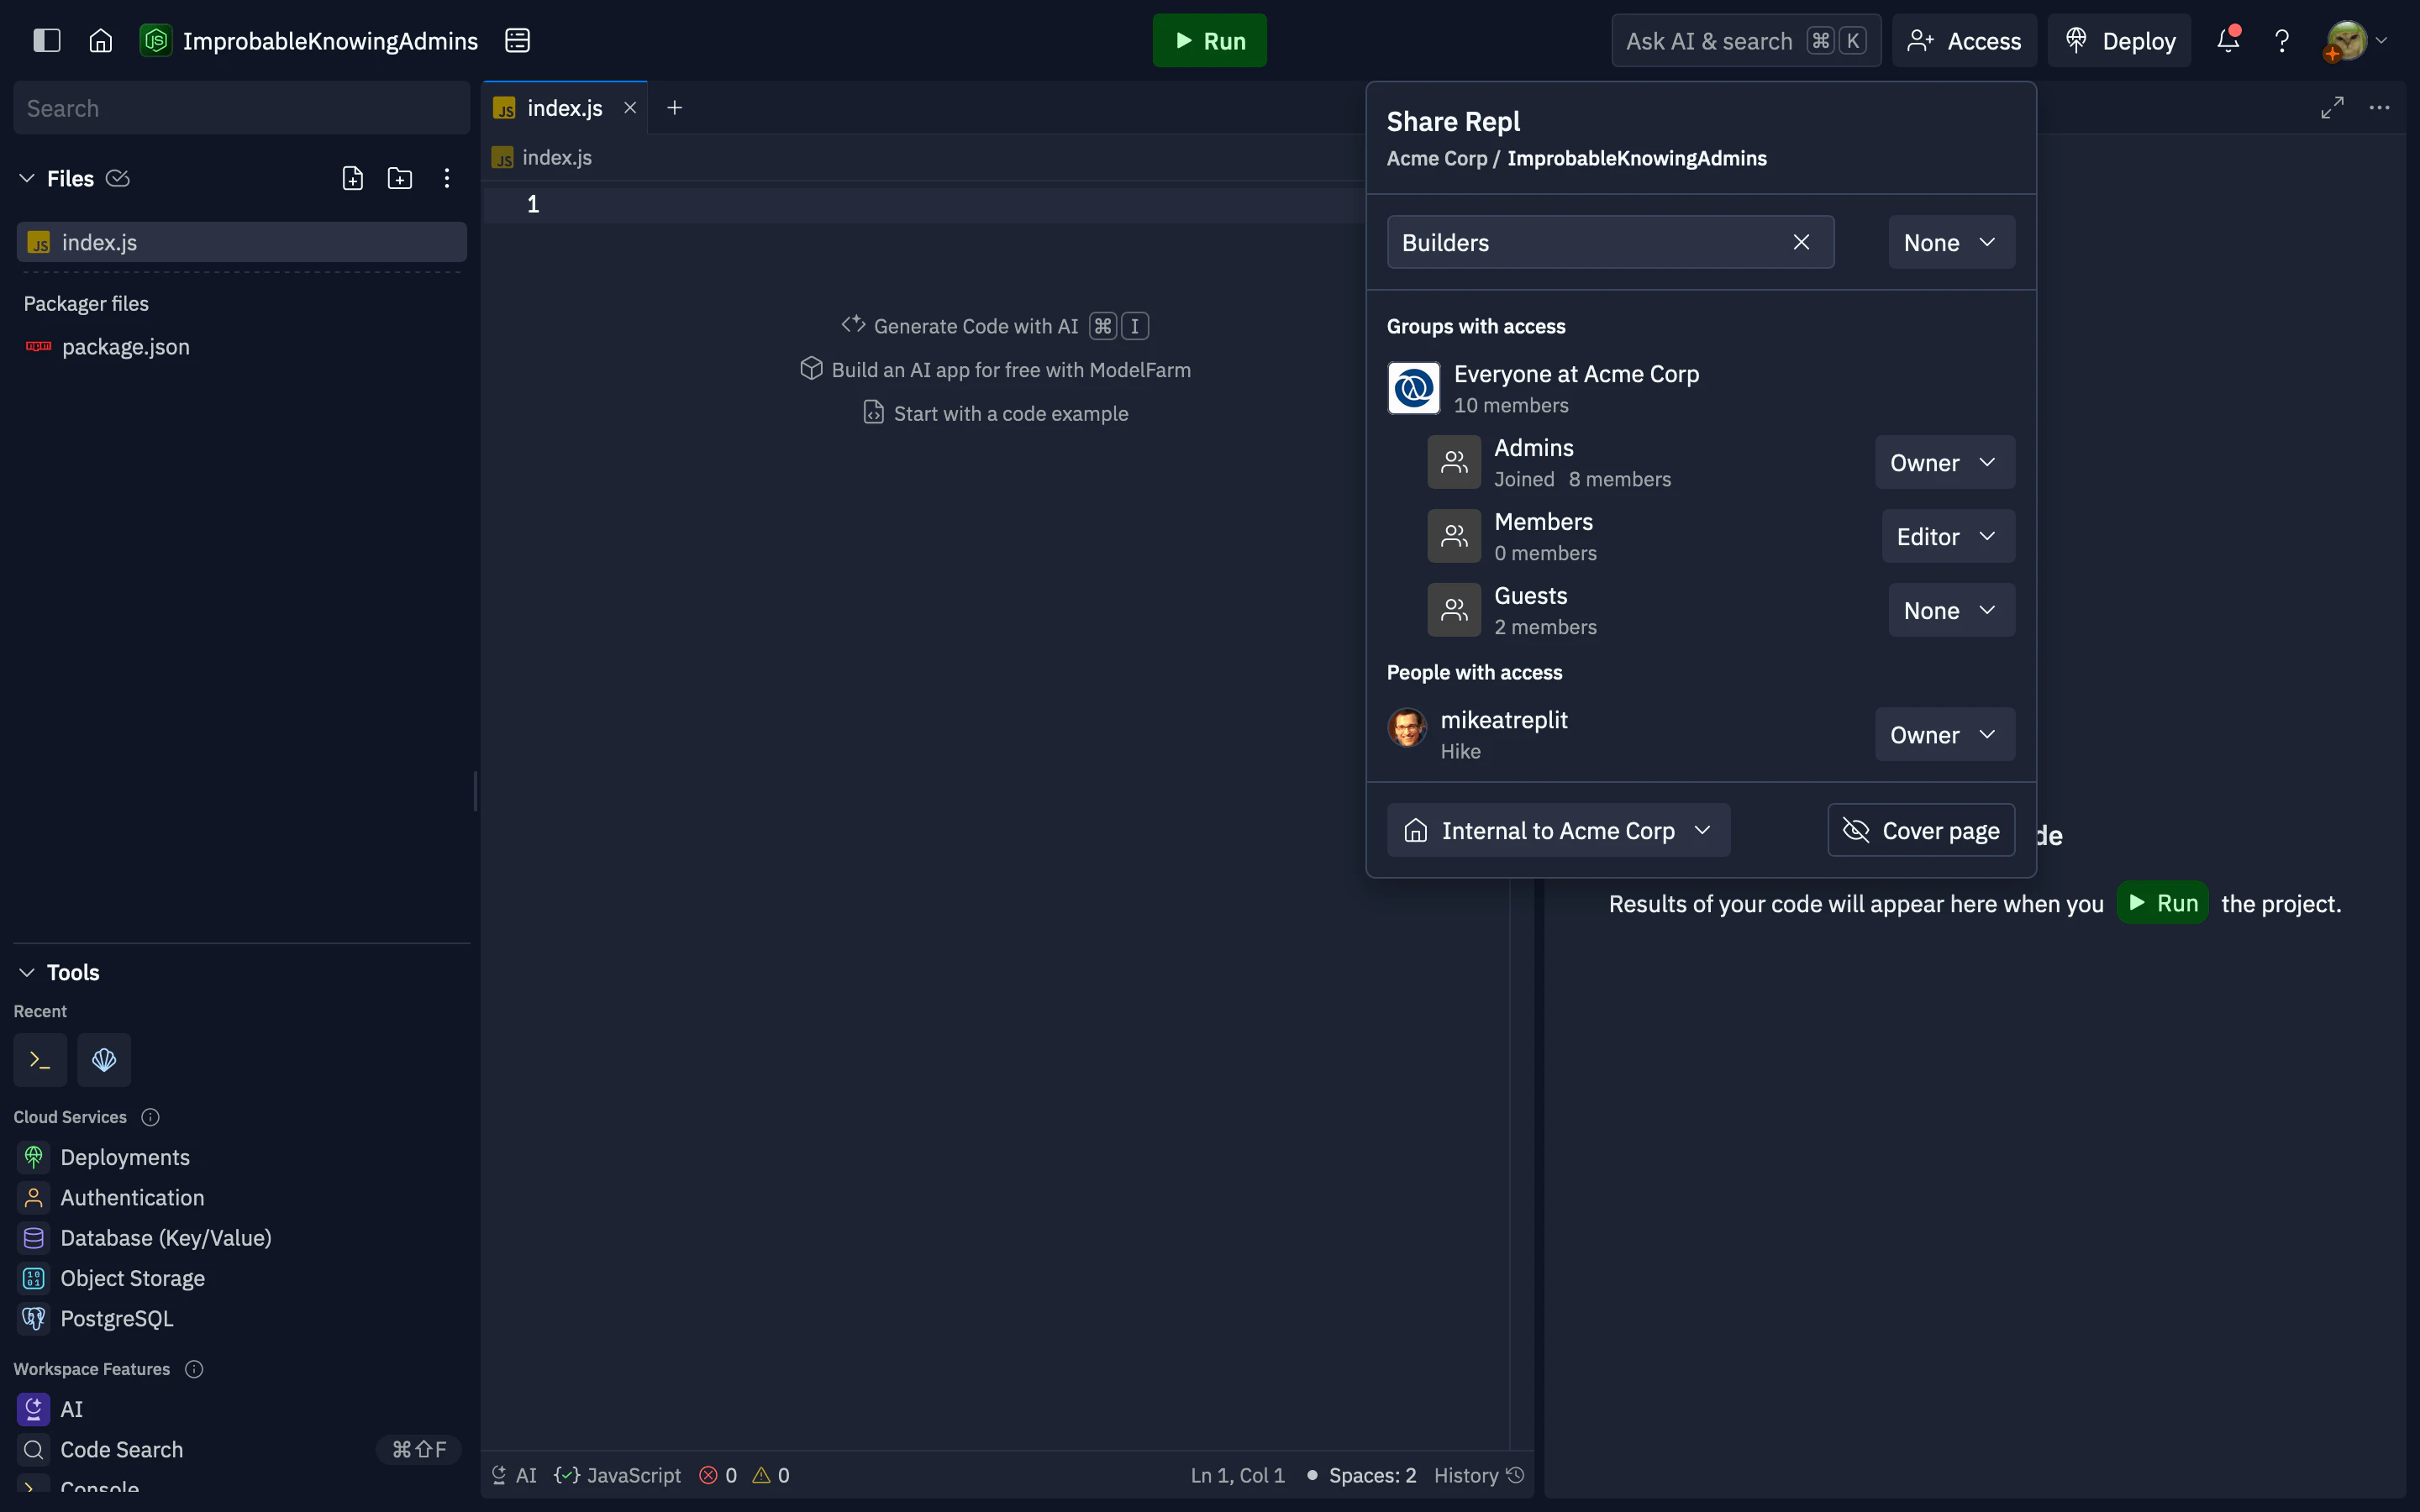Select index.js in the file tree
This screenshot has height=1512, width=2420.
(x=241, y=242)
